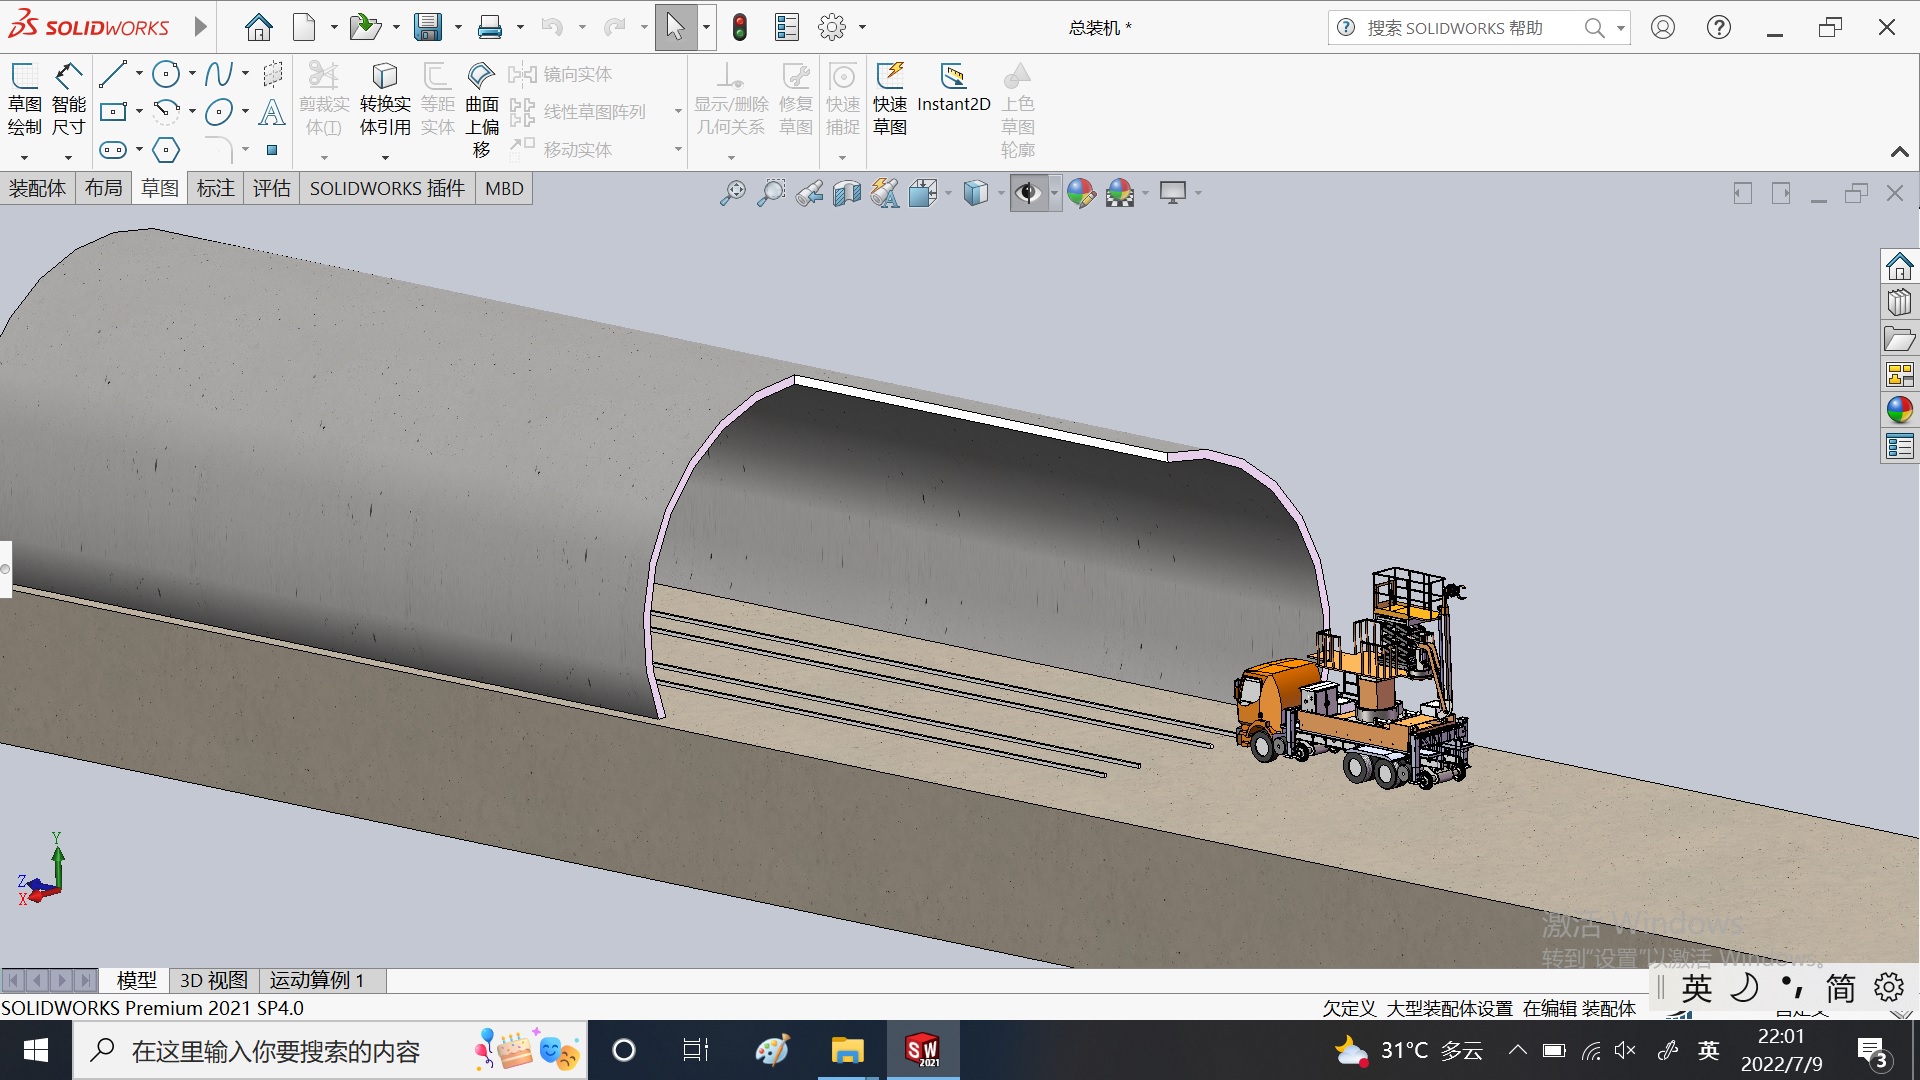Screen dimensions: 1920x1080
Task: Collapse the CommandManager ribbon chevron
Action: [x=1899, y=152]
